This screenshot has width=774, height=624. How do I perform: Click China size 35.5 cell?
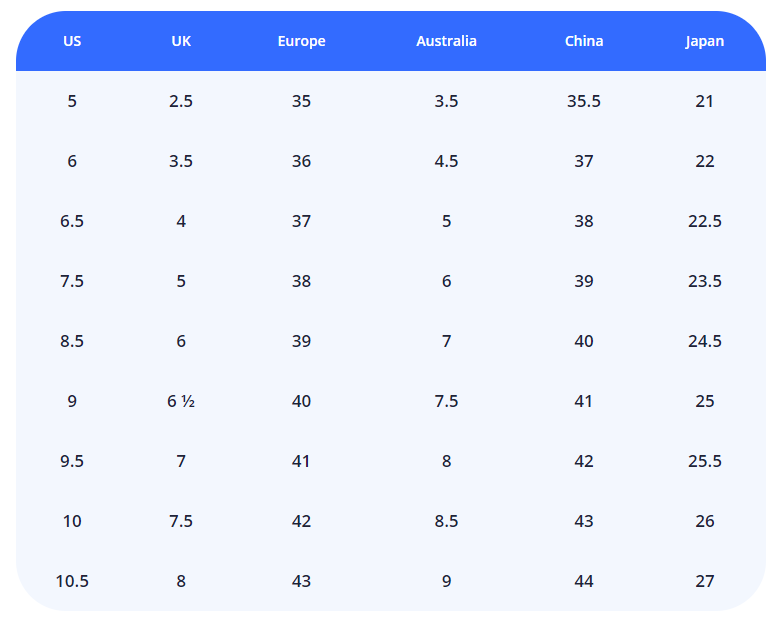point(584,101)
